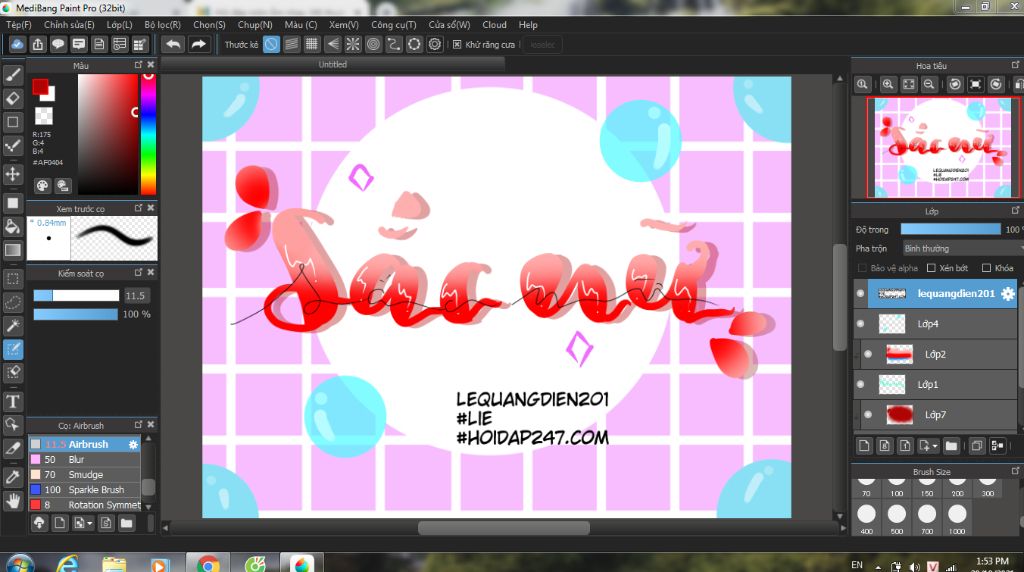Open the Pha trộn blend mode dropdown

point(961,249)
